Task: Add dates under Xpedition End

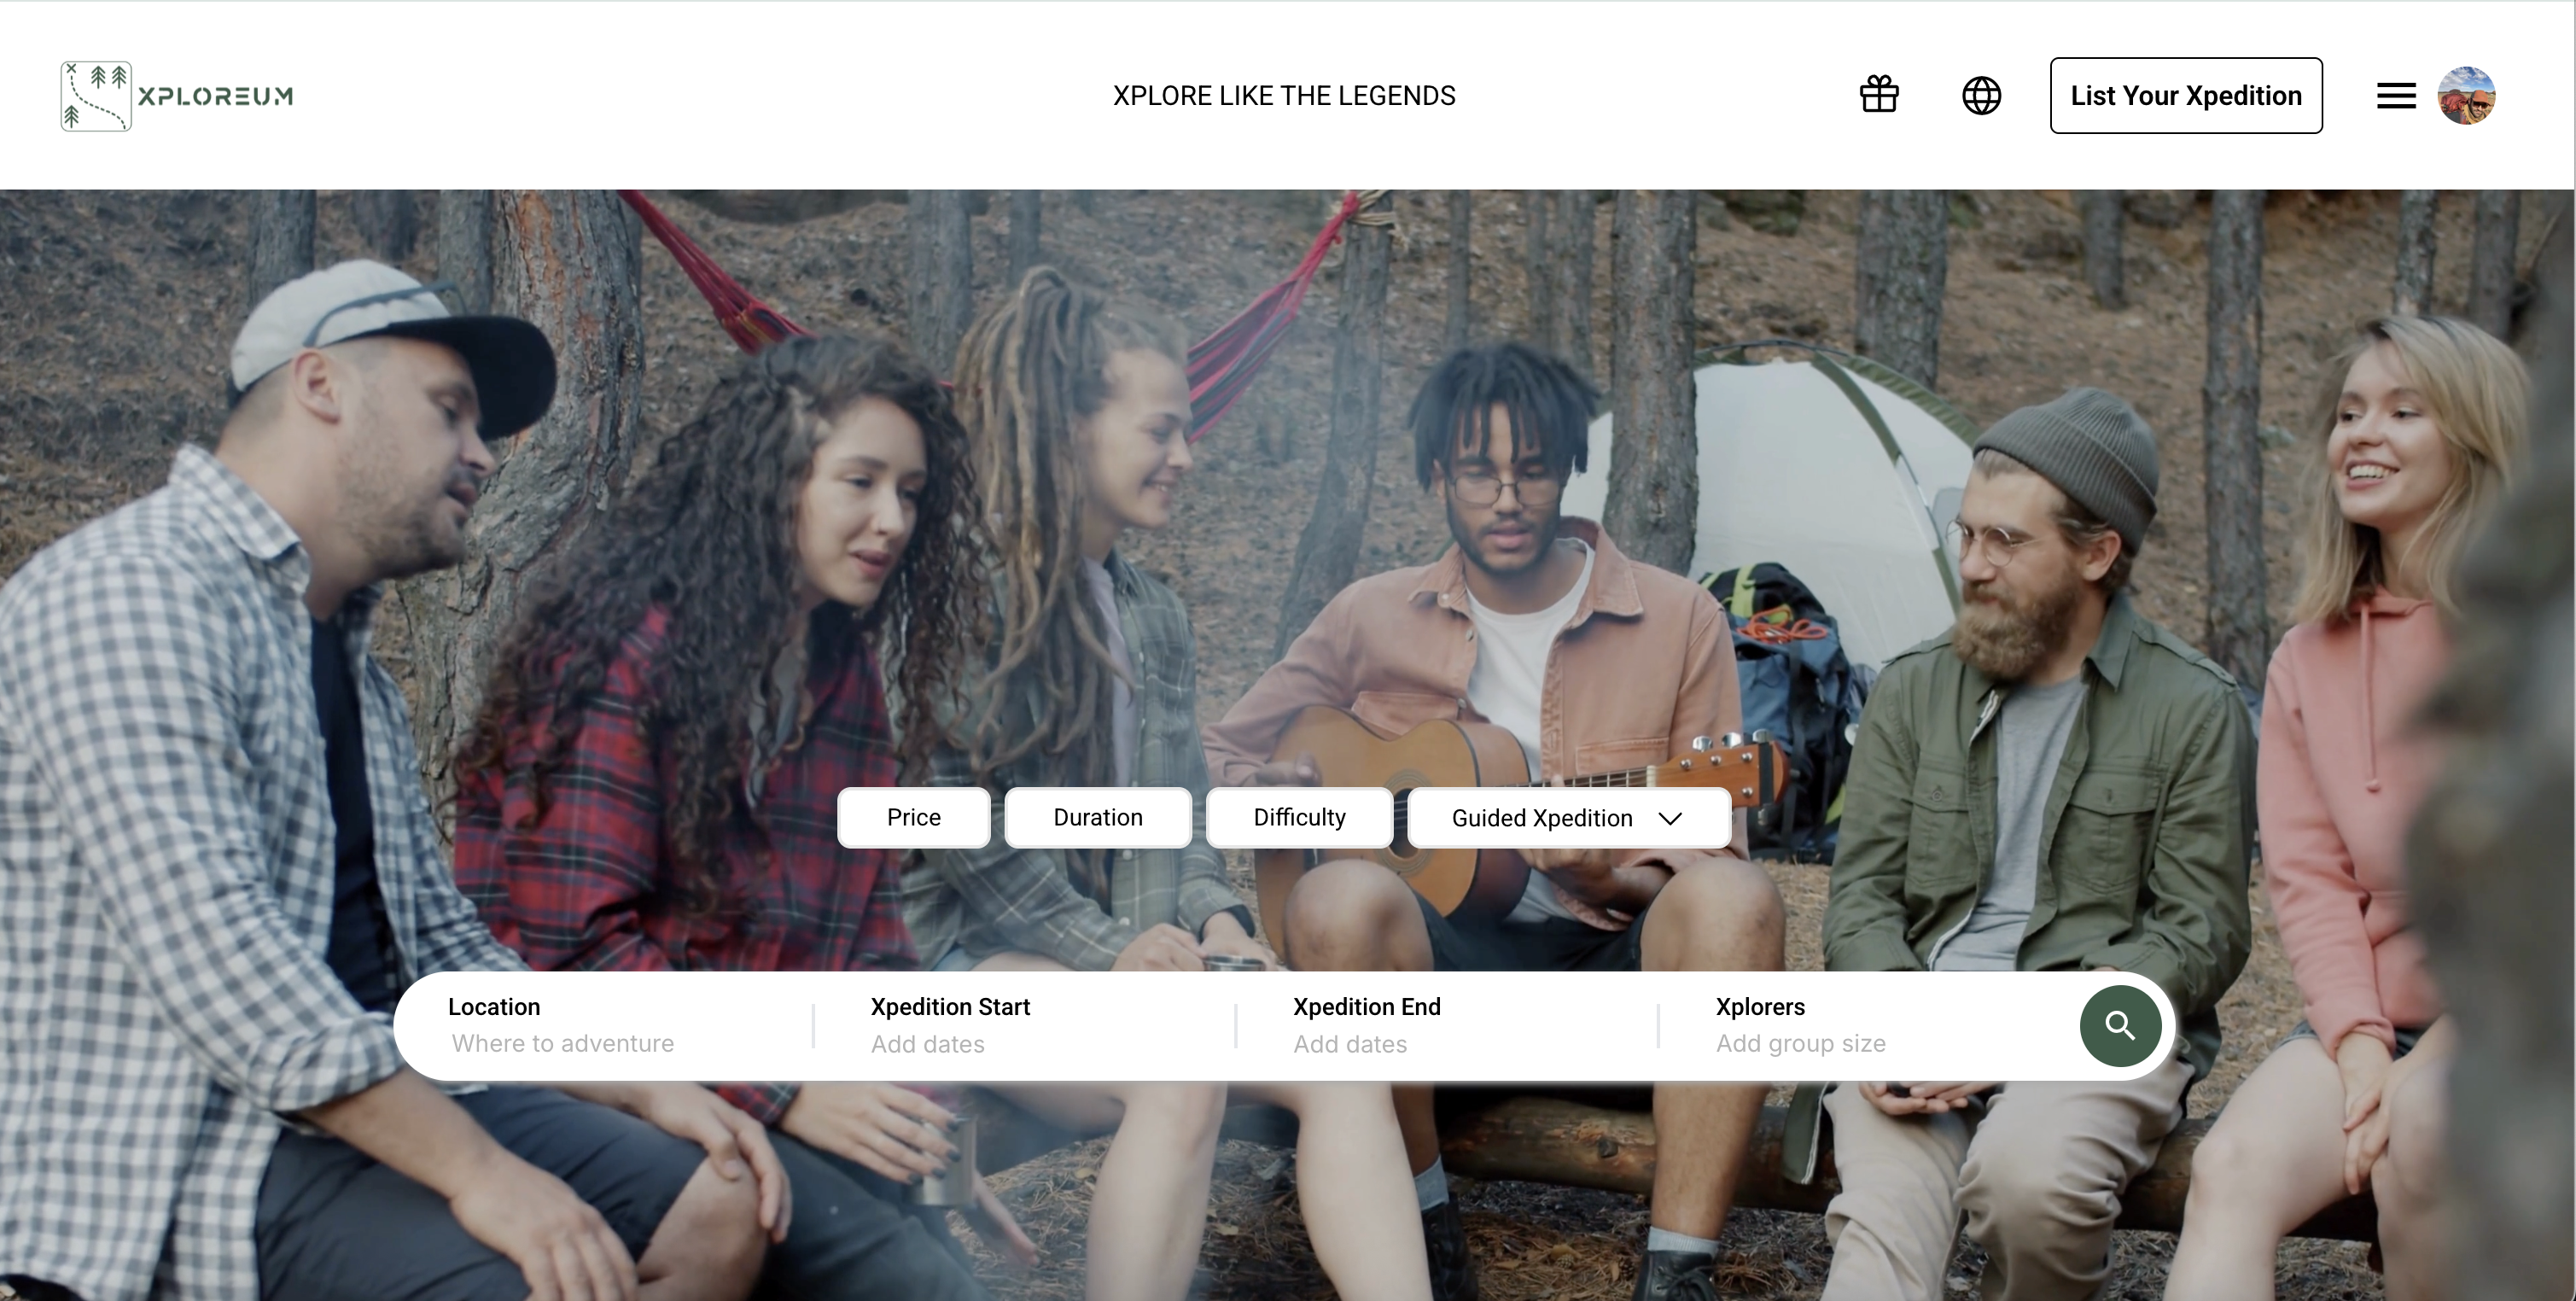Action: pyautogui.click(x=1350, y=1044)
